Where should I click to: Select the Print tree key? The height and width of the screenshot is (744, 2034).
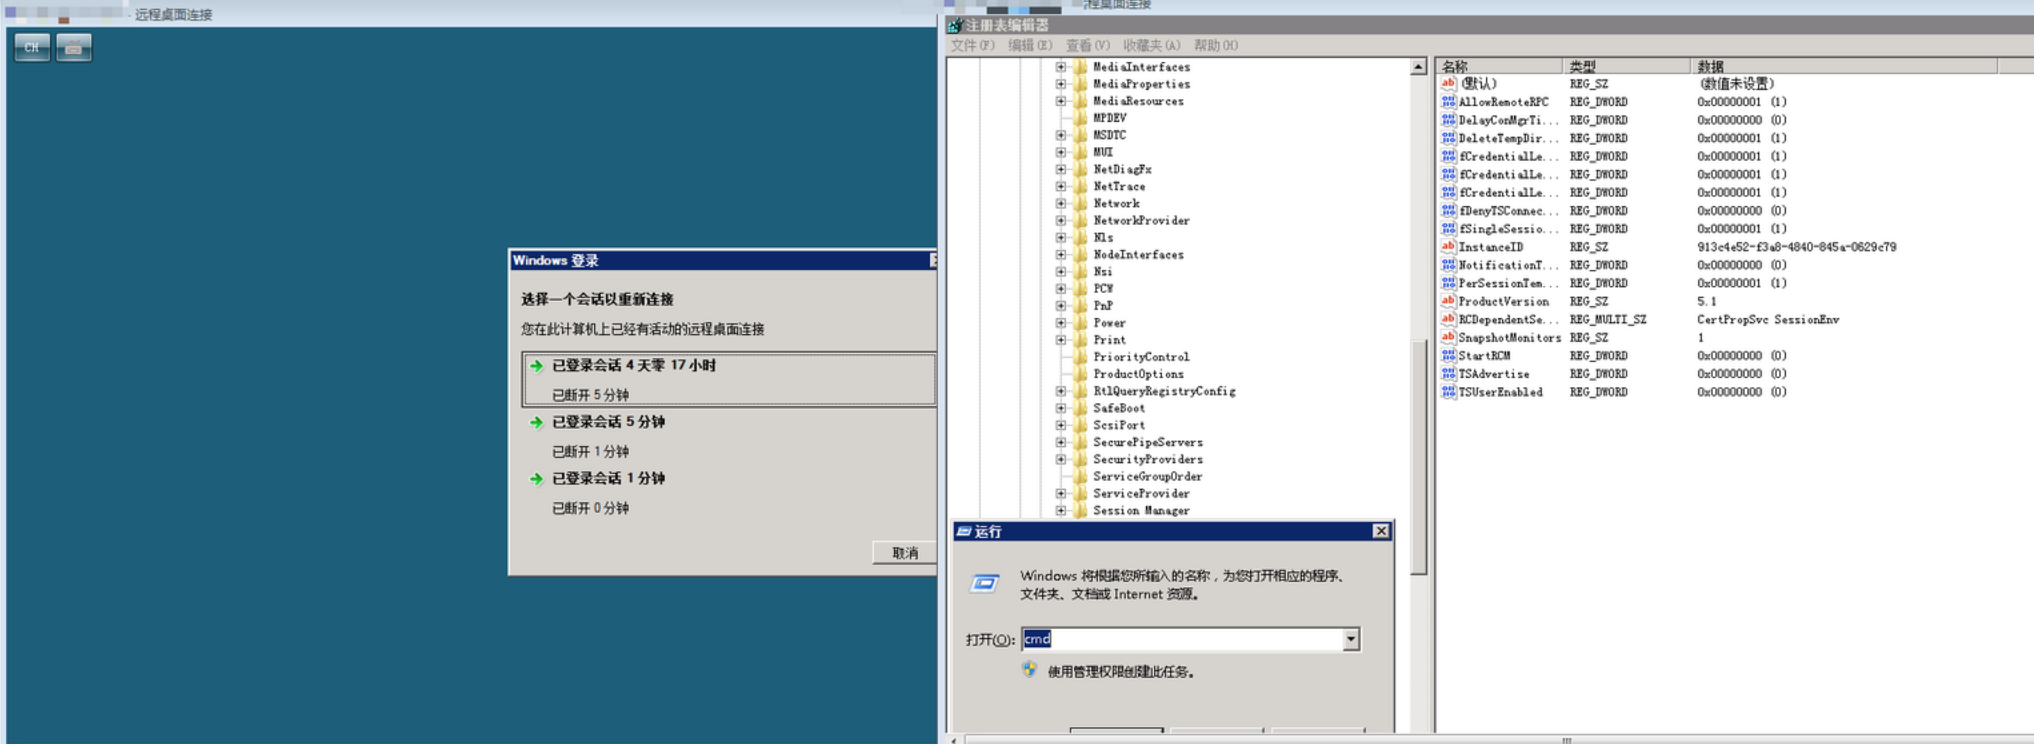coord(1109,340)
